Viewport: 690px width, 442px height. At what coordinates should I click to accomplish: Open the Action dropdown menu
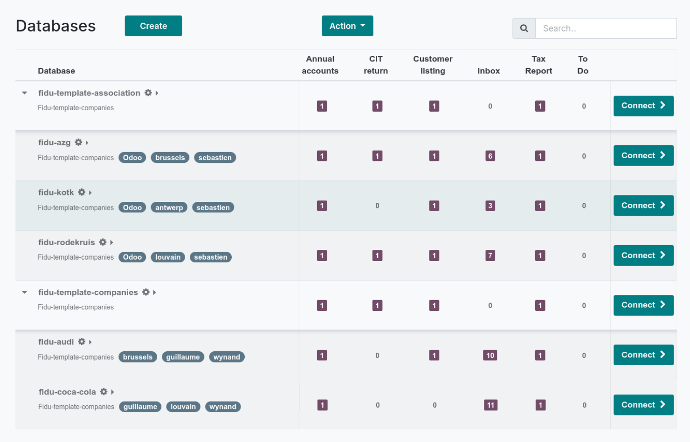point(347,26)
